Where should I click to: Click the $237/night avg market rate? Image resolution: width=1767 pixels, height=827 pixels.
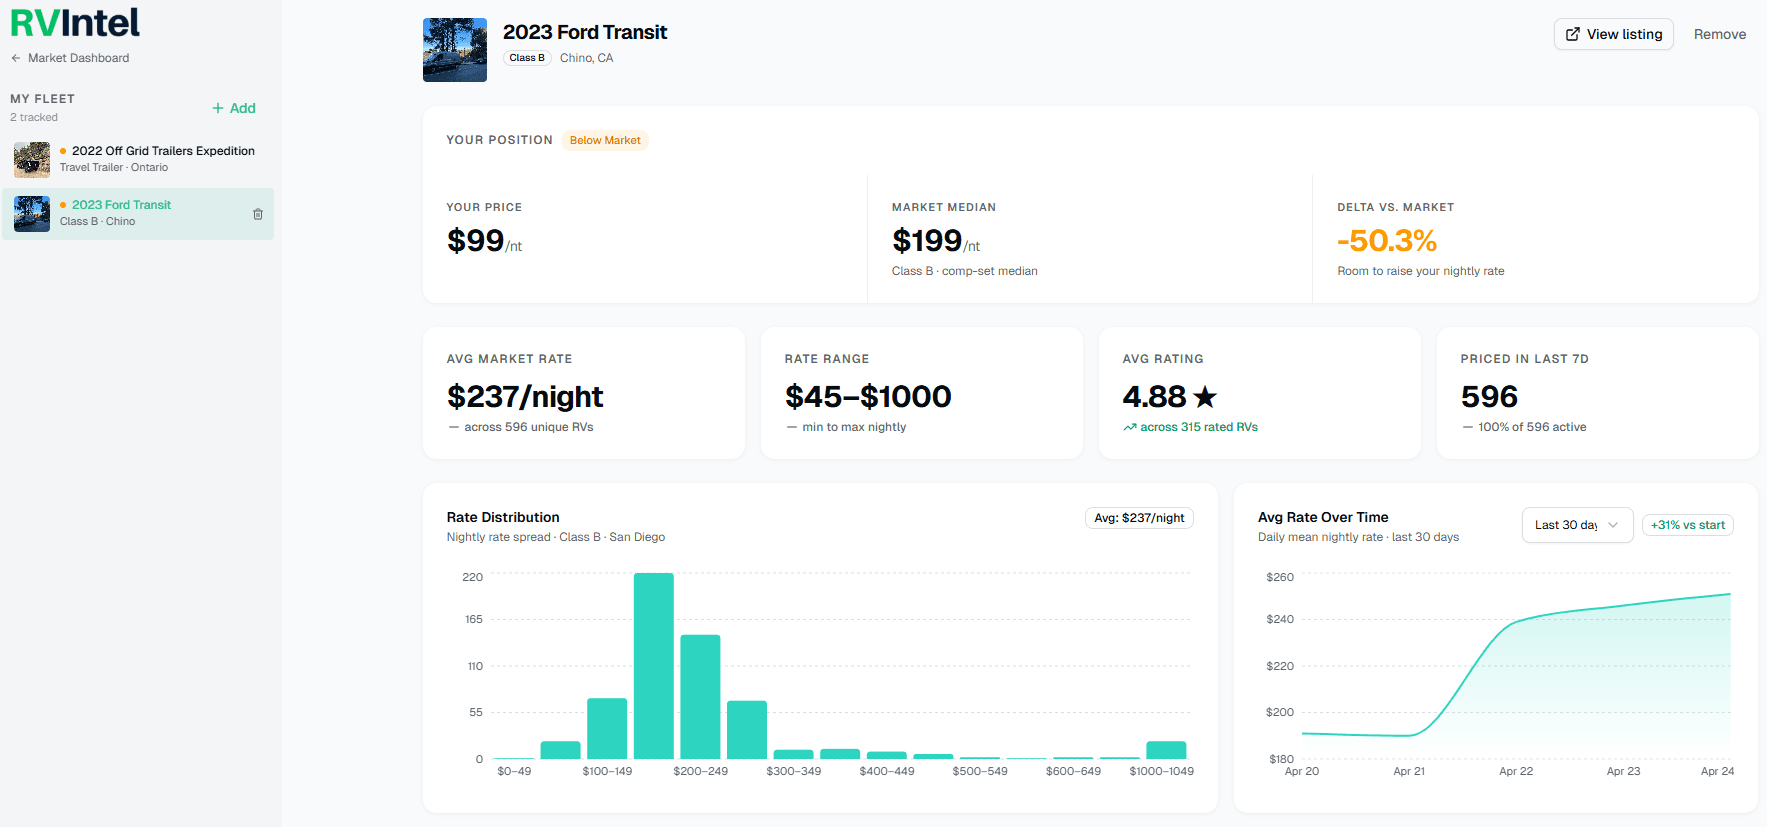tap(525, 397)
